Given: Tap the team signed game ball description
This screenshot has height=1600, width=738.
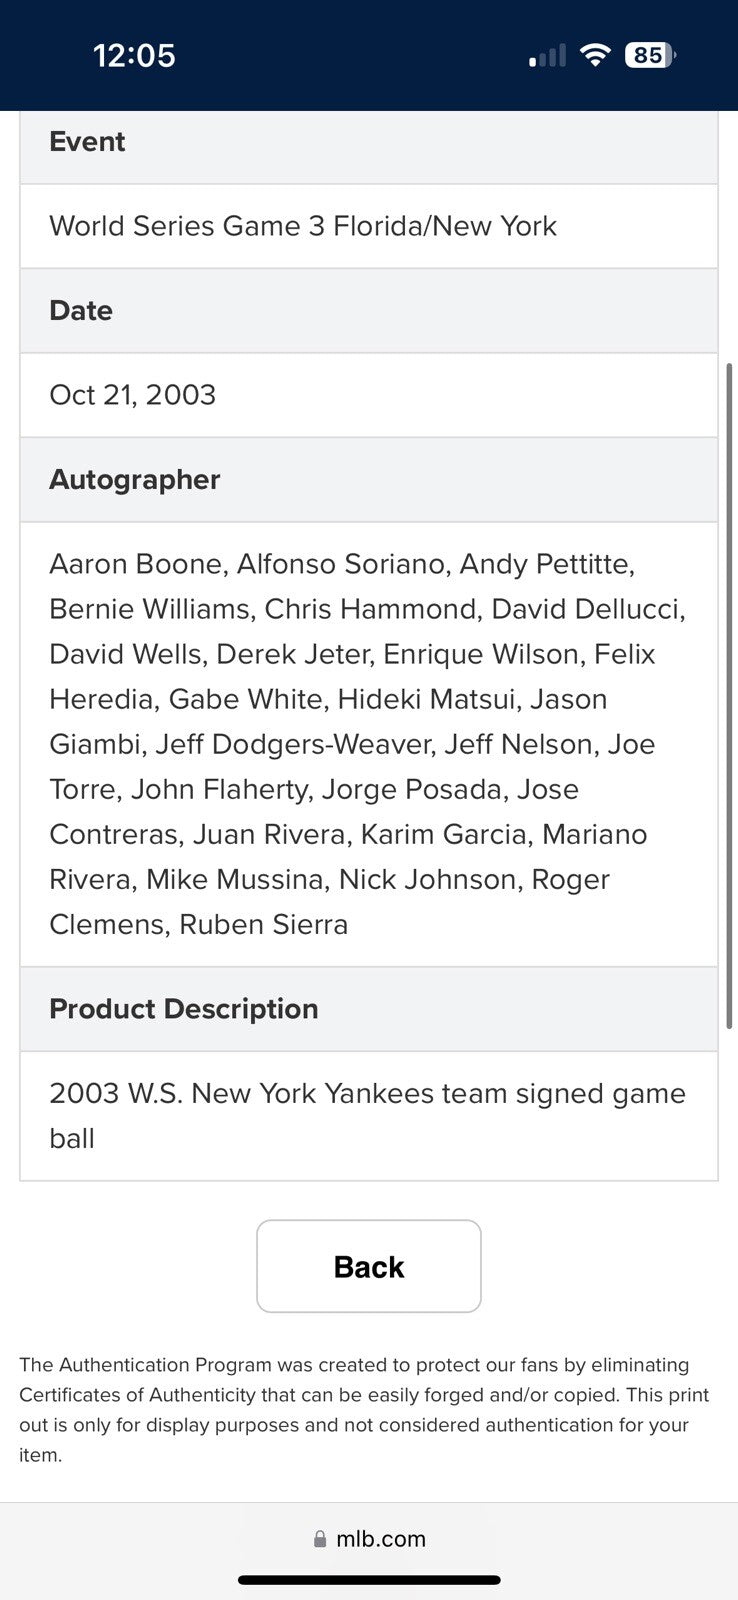Looking at the screenshot, I should [x=367, y=1115].
